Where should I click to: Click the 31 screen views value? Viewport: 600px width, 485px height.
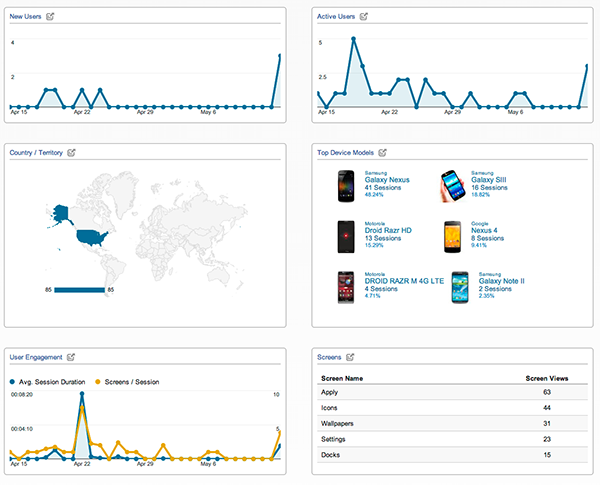(547, 424)
